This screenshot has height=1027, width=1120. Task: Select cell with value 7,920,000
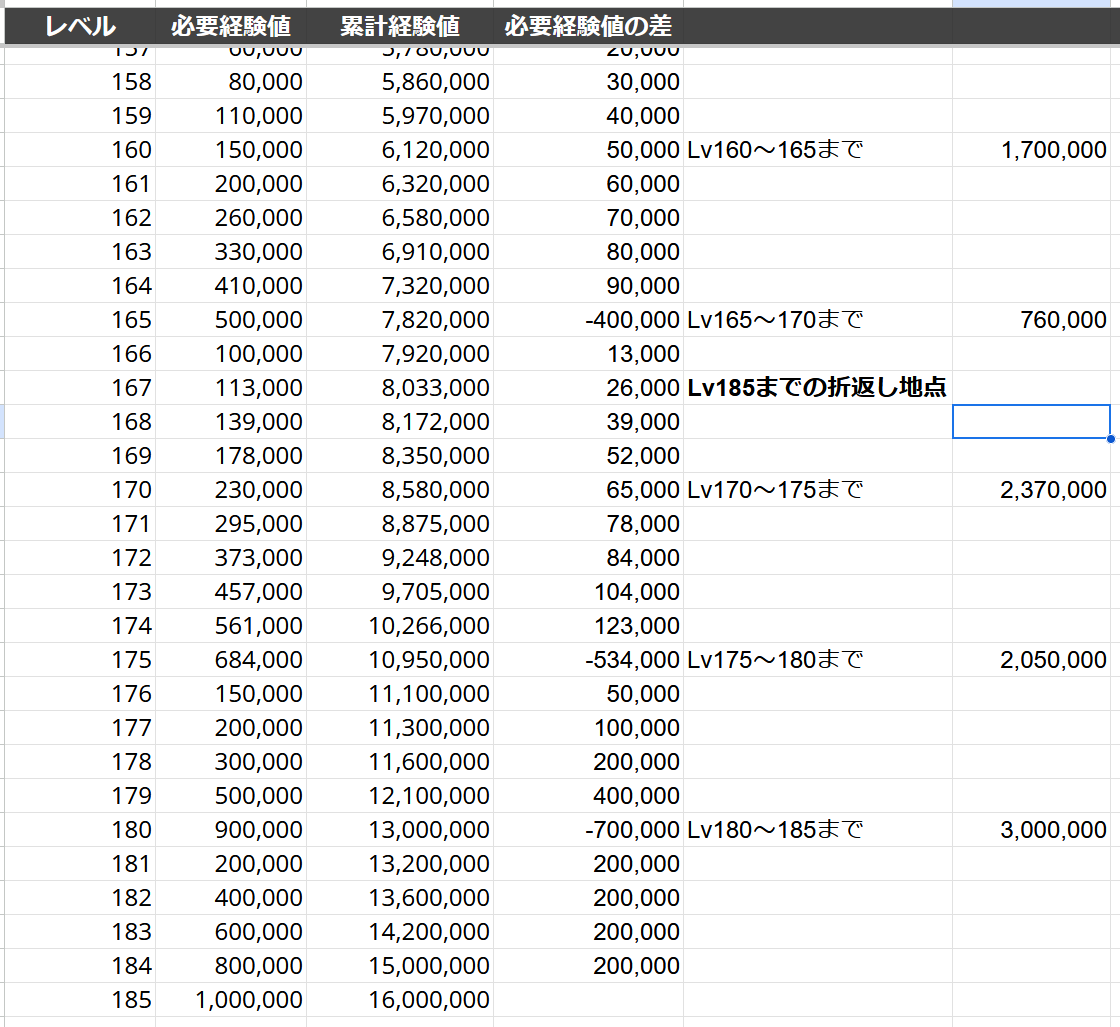coord(400,354)
